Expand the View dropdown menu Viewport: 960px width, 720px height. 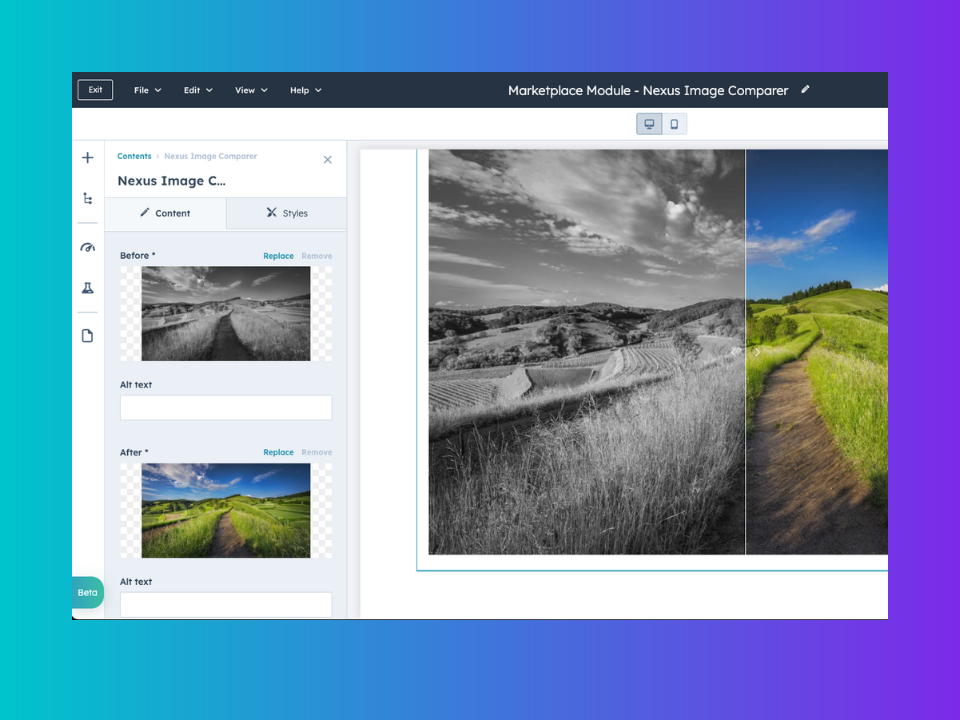(x=251, y=90)
